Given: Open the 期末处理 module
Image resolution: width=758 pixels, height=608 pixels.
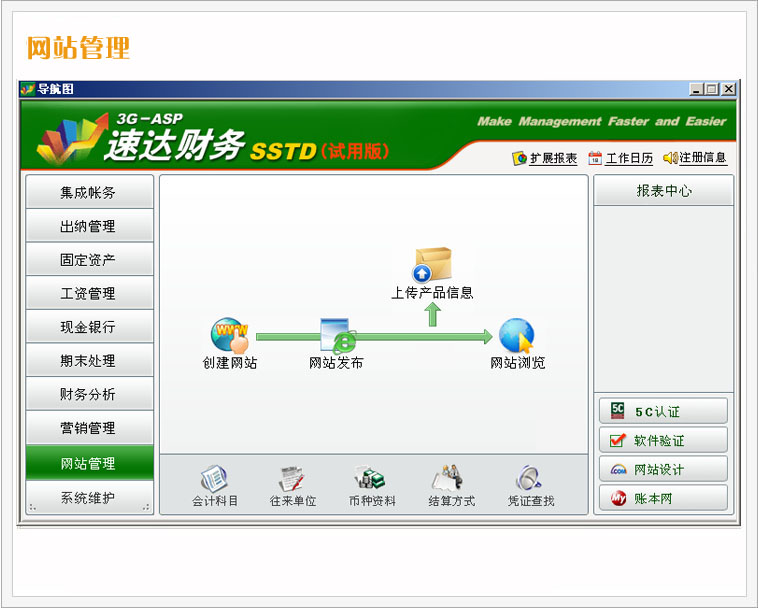Looking at the screenshot, I should (89, 361).
